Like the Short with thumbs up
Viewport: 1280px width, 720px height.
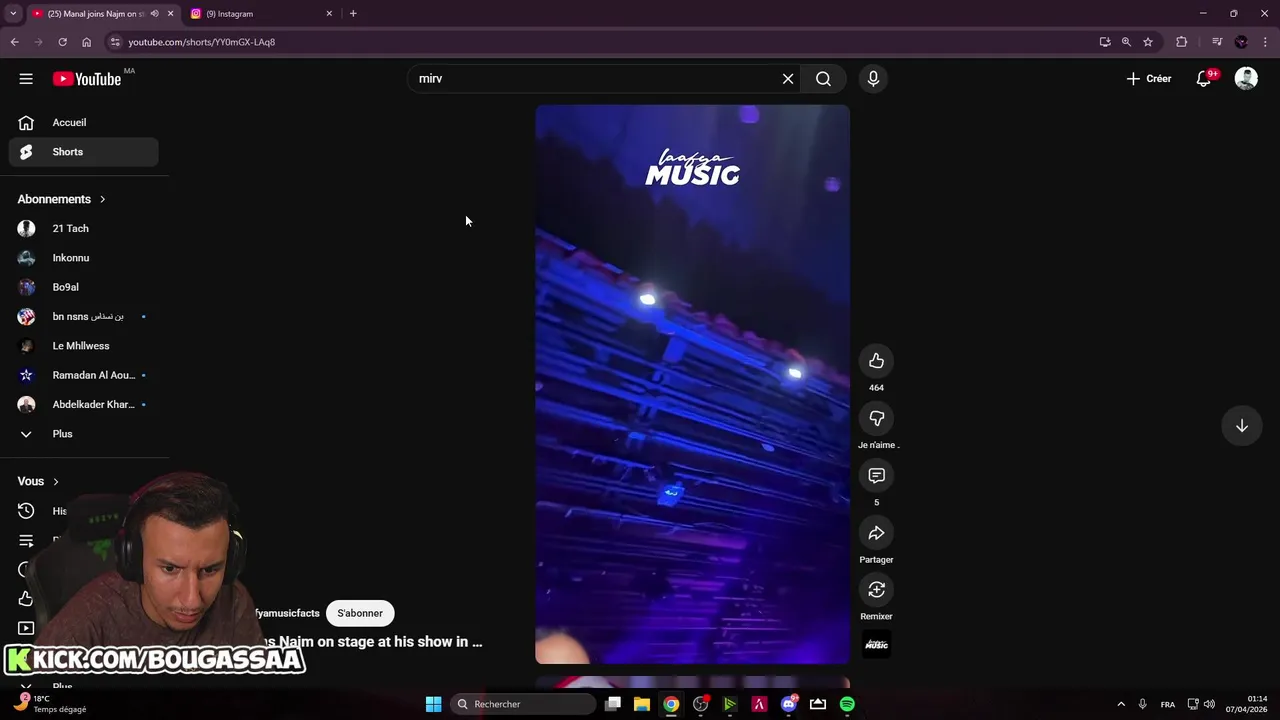[876, 361]
